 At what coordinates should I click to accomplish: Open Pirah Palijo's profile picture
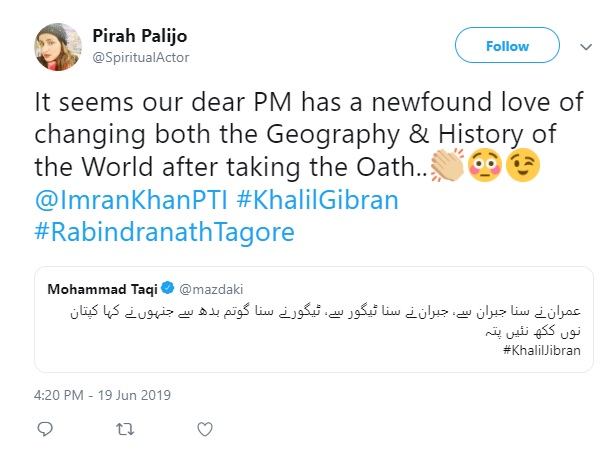point(58,46)
